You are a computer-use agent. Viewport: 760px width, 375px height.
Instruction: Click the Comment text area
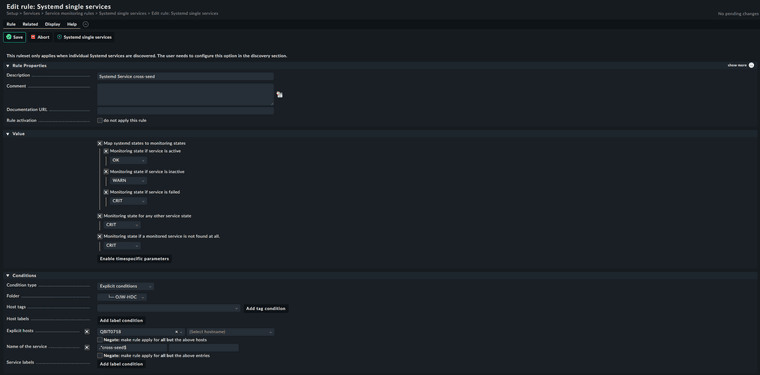pyautogui.click(x=185, y=94)
